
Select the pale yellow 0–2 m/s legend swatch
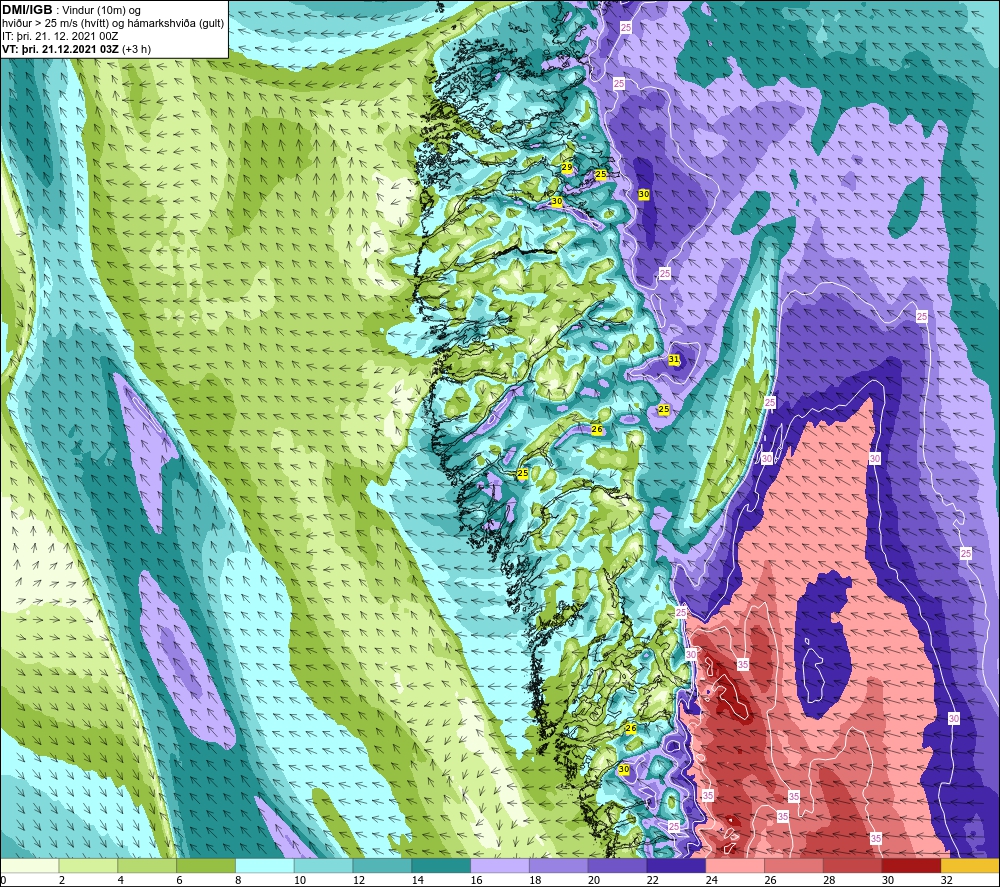[x=29, y=865]
